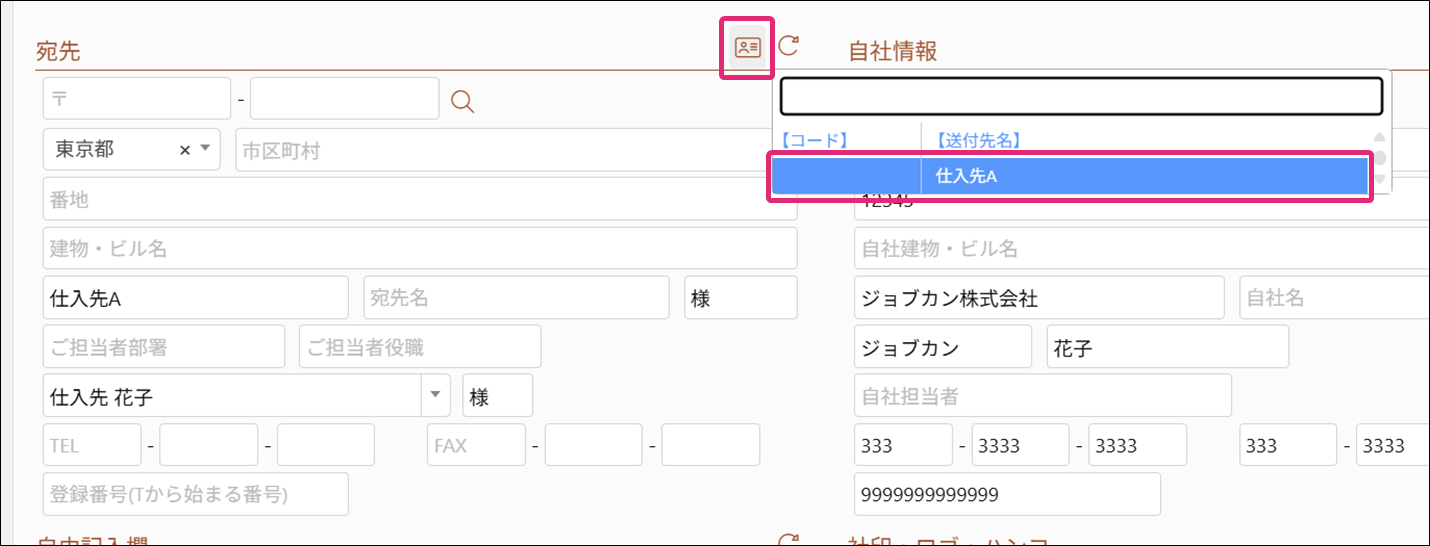The height and width of the screenshot is (546, 1430).
Task: Click the 宛先名 input field
Action: pos(516,298)
